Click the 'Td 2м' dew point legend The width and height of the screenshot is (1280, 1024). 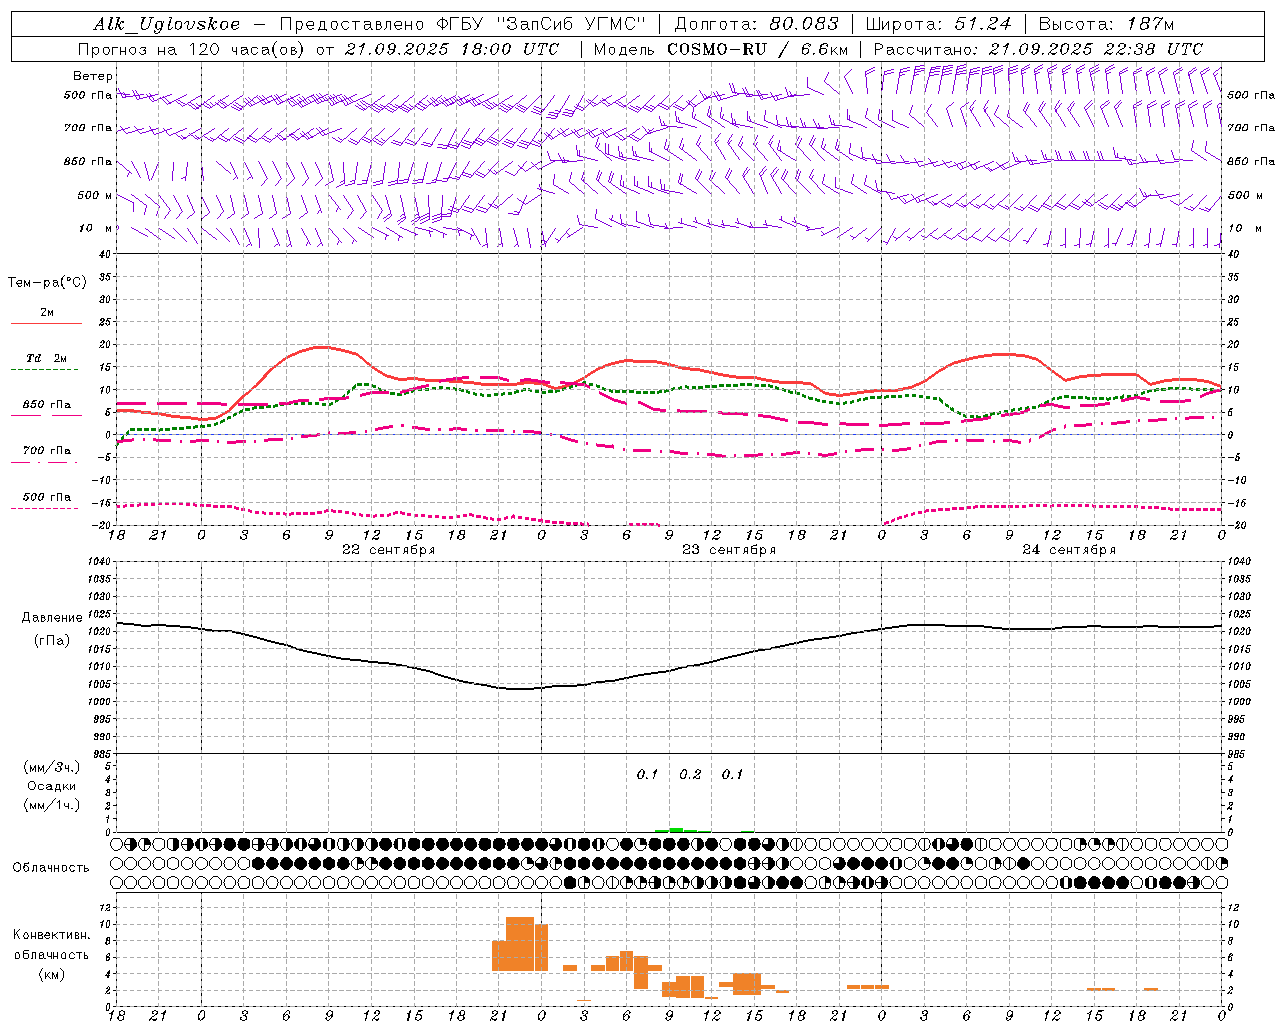pos(47,357)
